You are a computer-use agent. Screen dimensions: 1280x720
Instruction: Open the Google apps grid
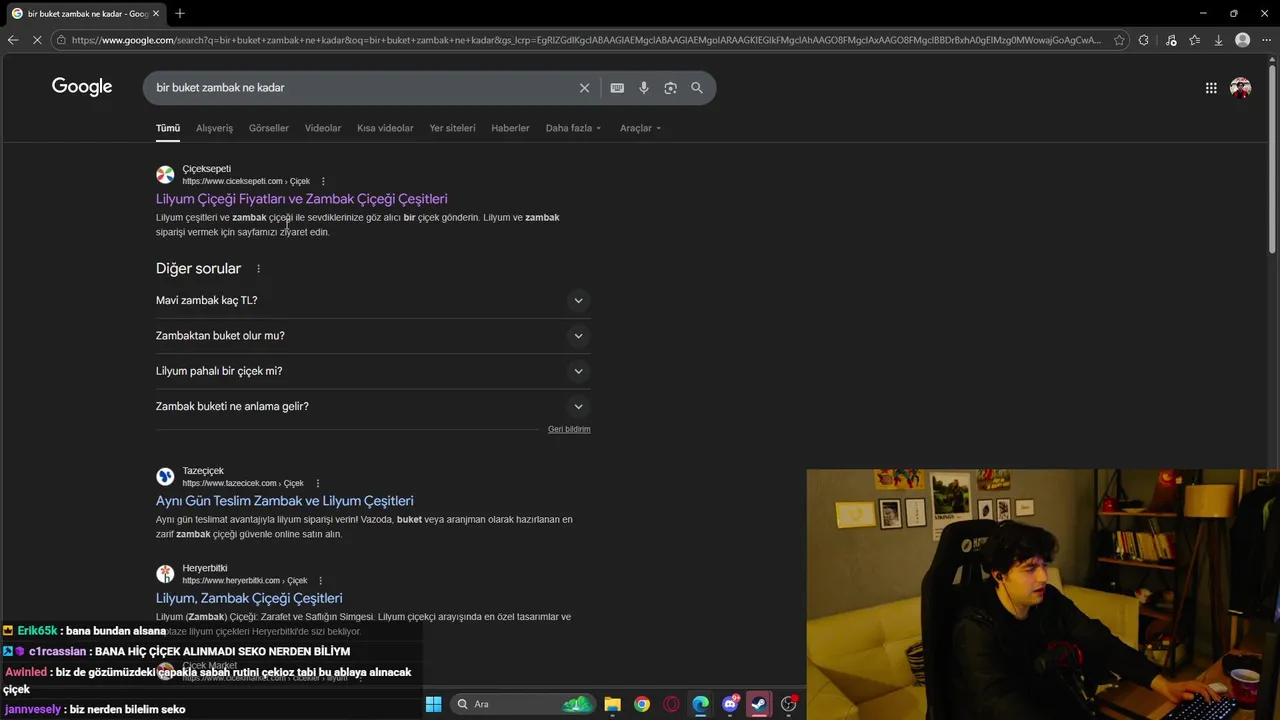[1211, 88]
